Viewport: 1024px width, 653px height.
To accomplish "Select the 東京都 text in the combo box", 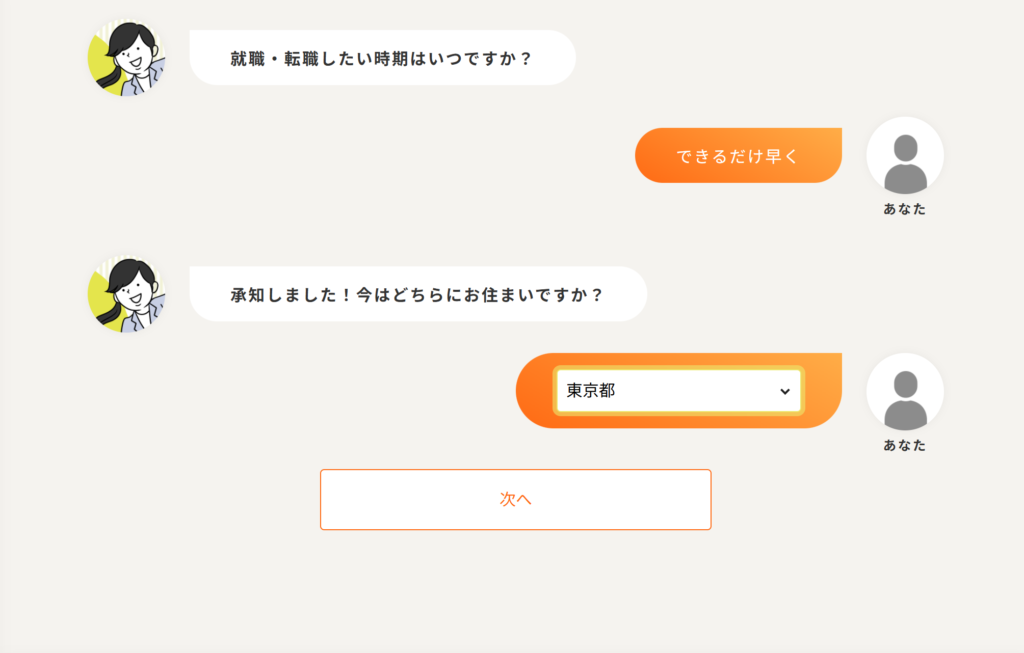I will click(x=591, y=391).
